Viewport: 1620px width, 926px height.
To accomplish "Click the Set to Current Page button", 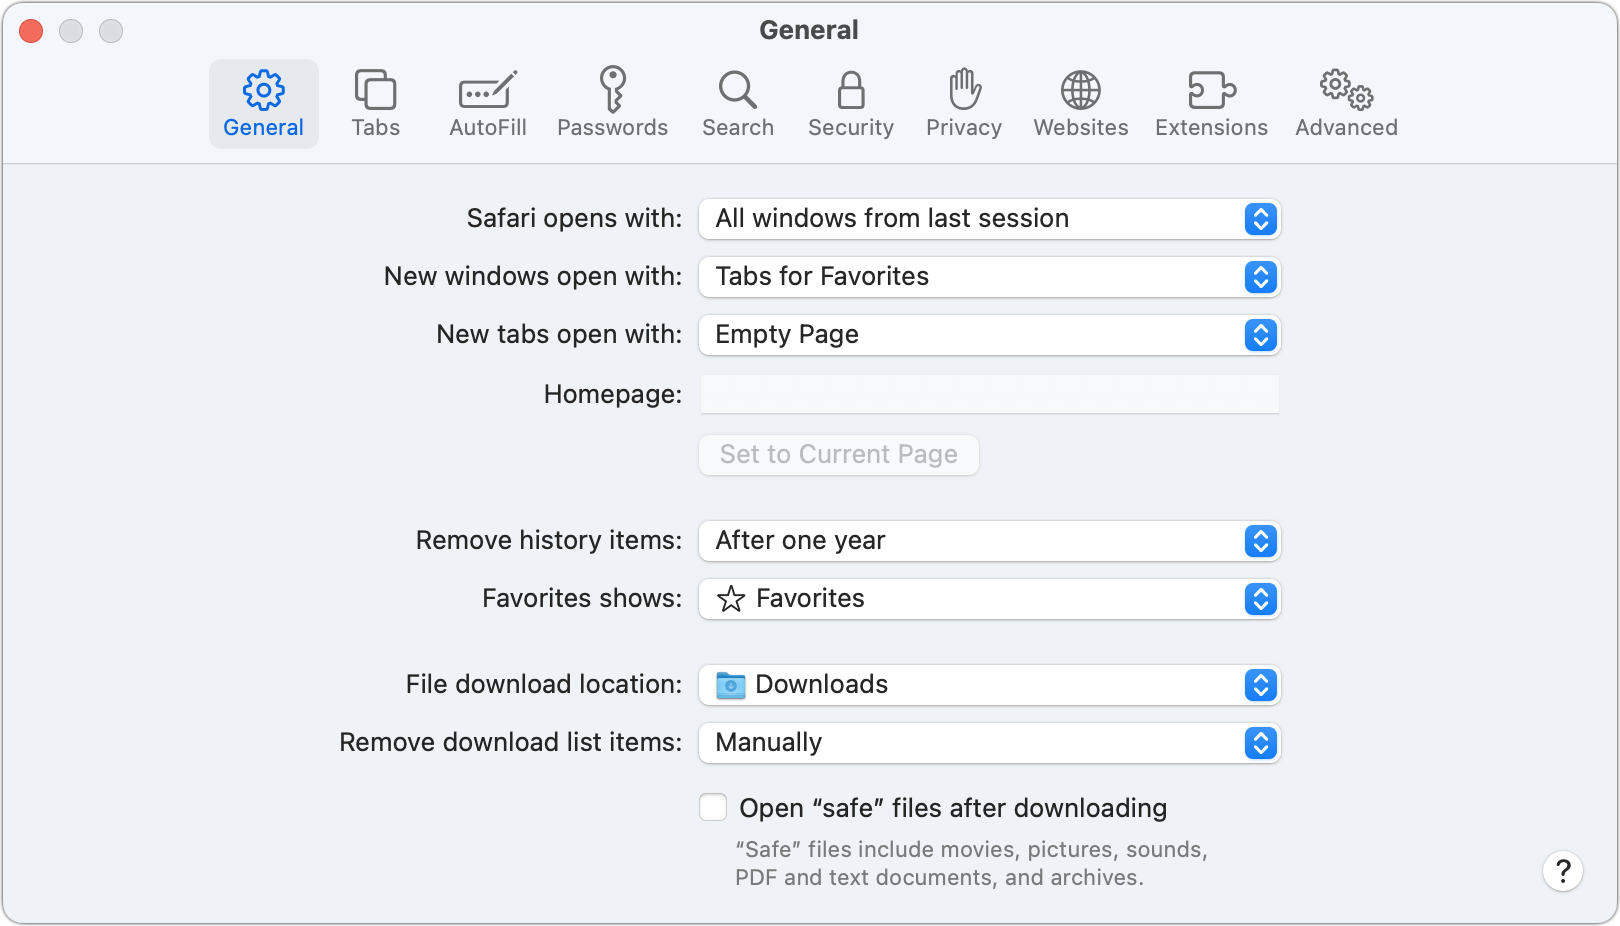I will [838, 455].
